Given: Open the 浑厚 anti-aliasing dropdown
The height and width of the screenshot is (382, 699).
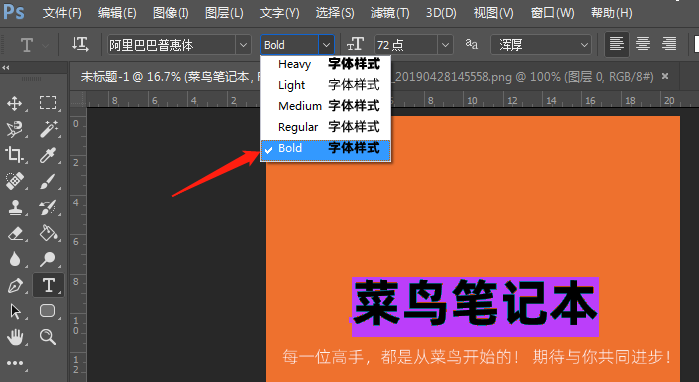Looking at the screenshot, I should [x=541, y=45].
